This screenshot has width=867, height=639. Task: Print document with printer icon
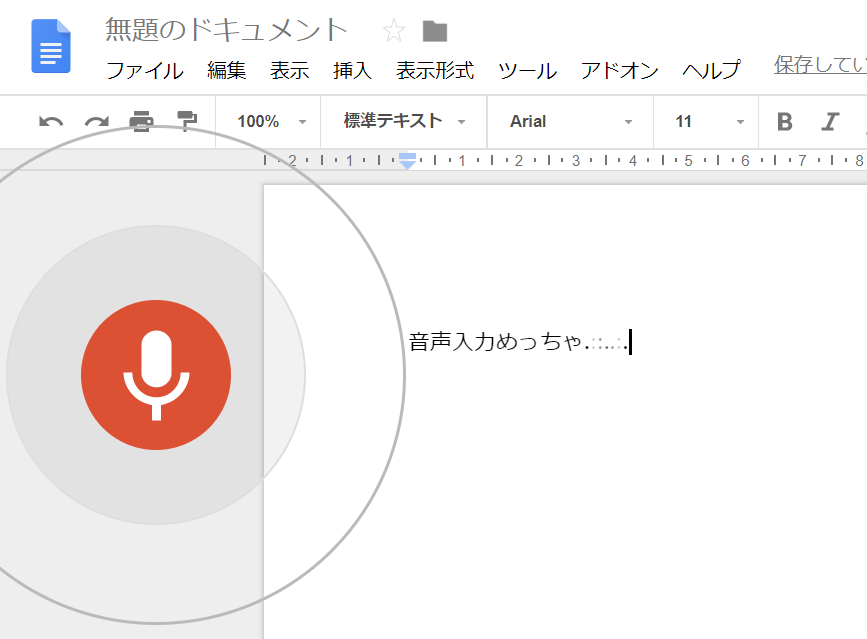[142, 121]
